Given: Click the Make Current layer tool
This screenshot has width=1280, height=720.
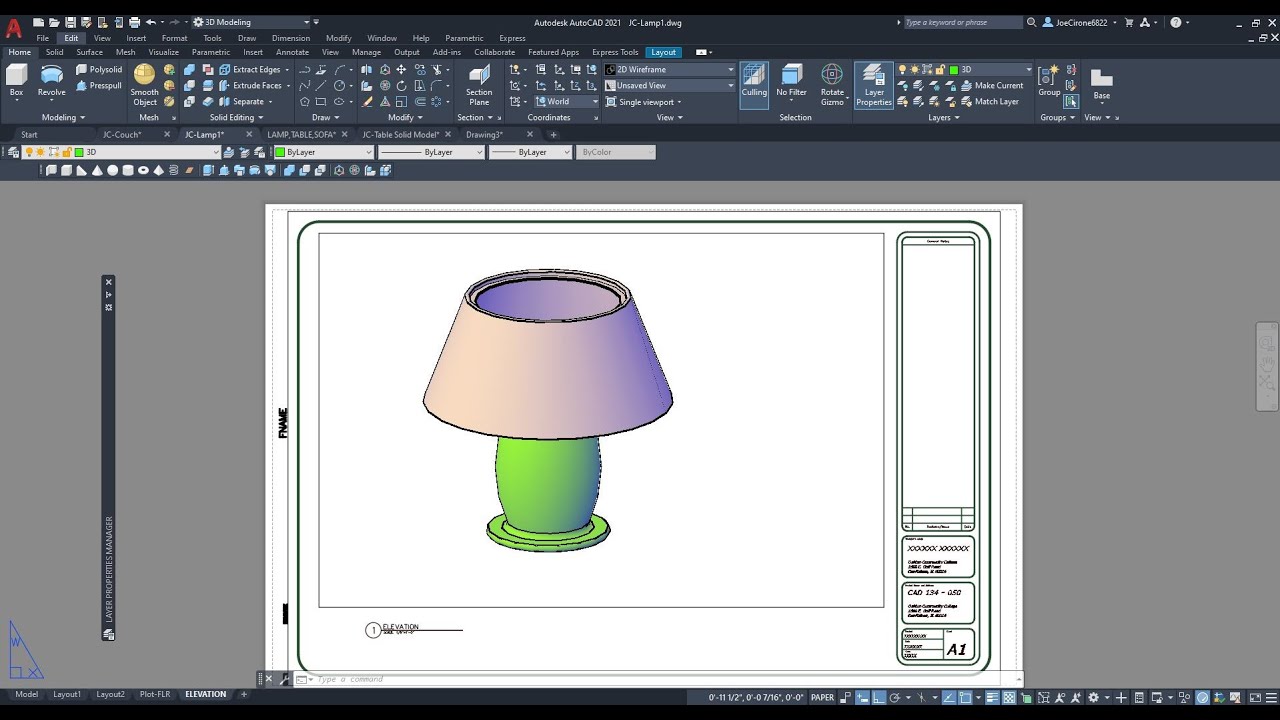Looking at the screenshot, I should tap(991, 86).
